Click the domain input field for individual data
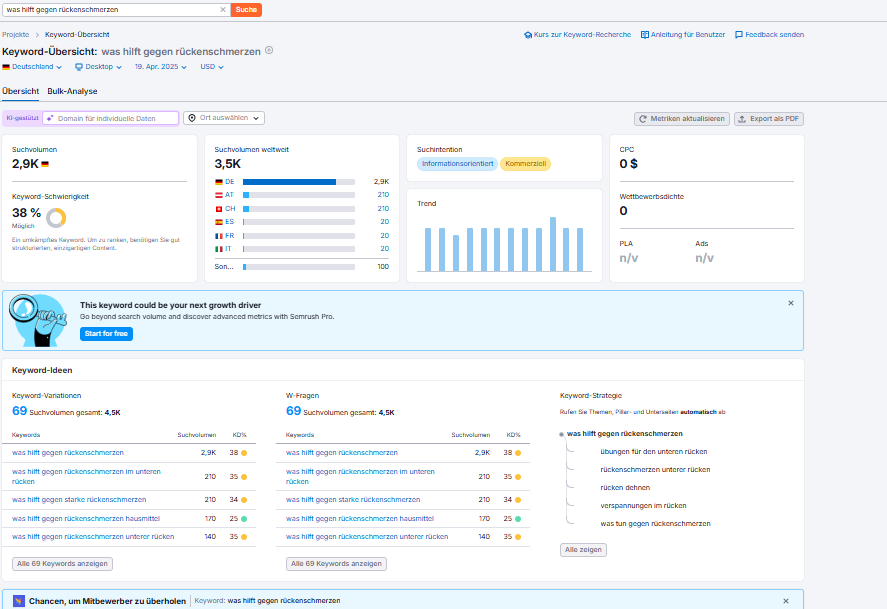Image resolution: width=887 pixels, height=609 pixels. coord(112,118)
